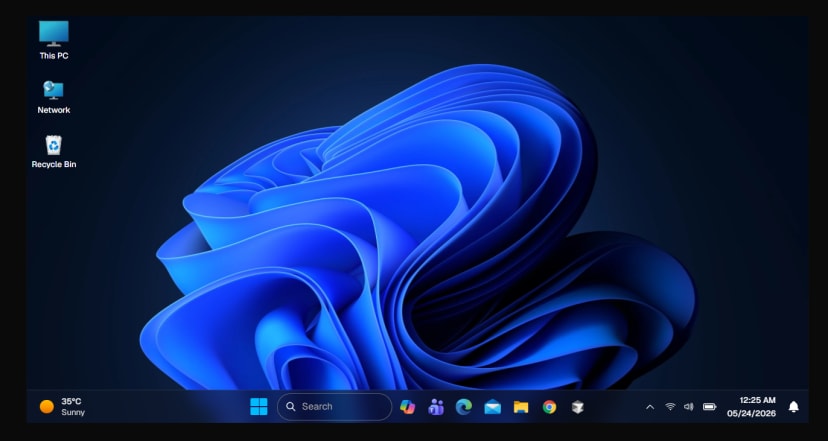Launch Google Chrome from the taskbar
This screenshot has width=828, height=441.
pyautogui.click(x=549, y=407)
